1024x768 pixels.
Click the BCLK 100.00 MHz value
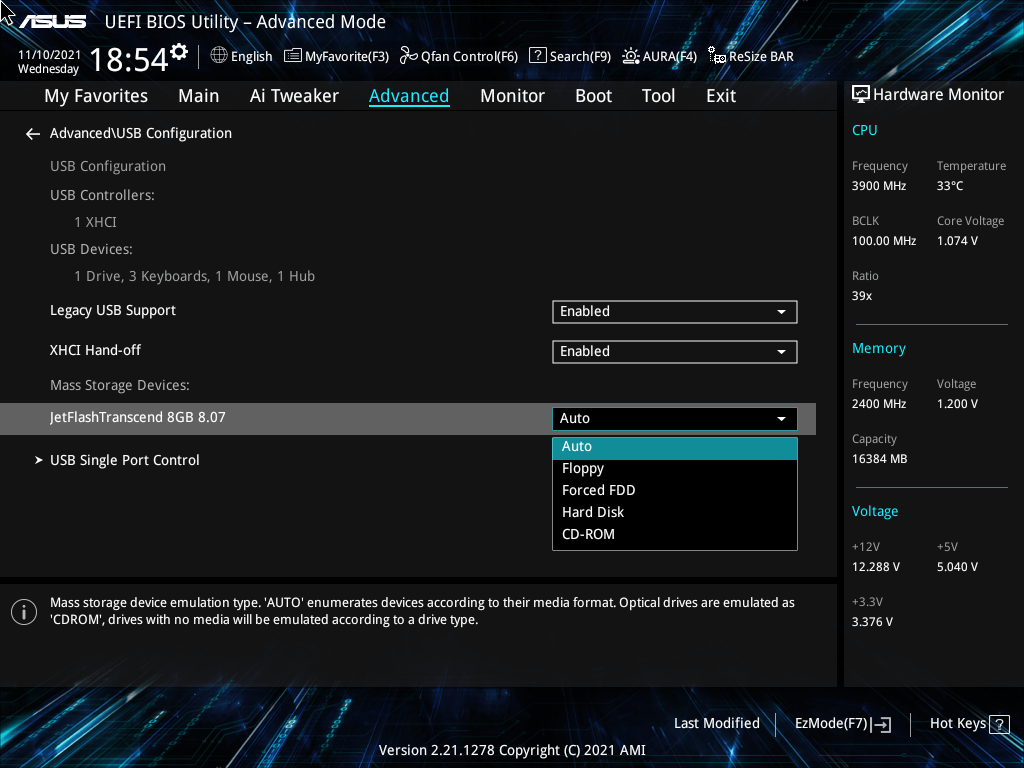884,241
